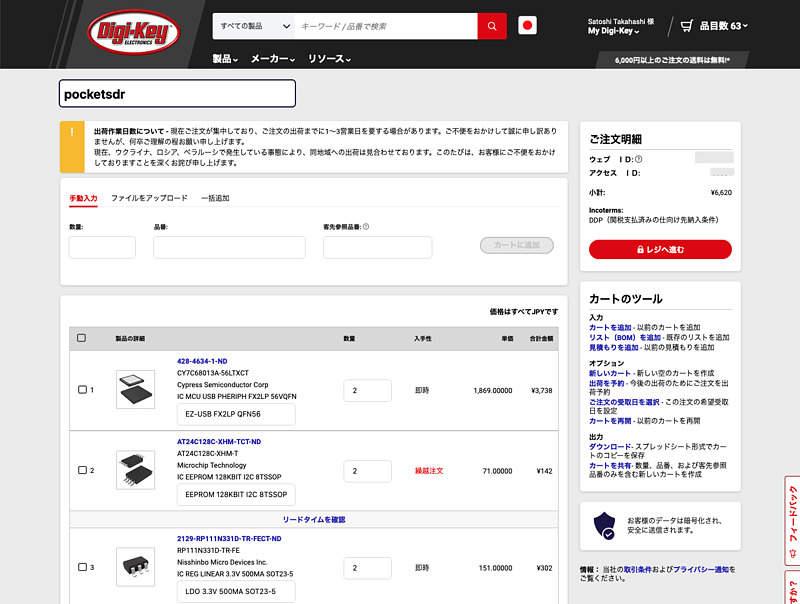Switch to the 一括追加 tab
The height and width of the screenshot is (604, 800).
(x=215, y=198)
